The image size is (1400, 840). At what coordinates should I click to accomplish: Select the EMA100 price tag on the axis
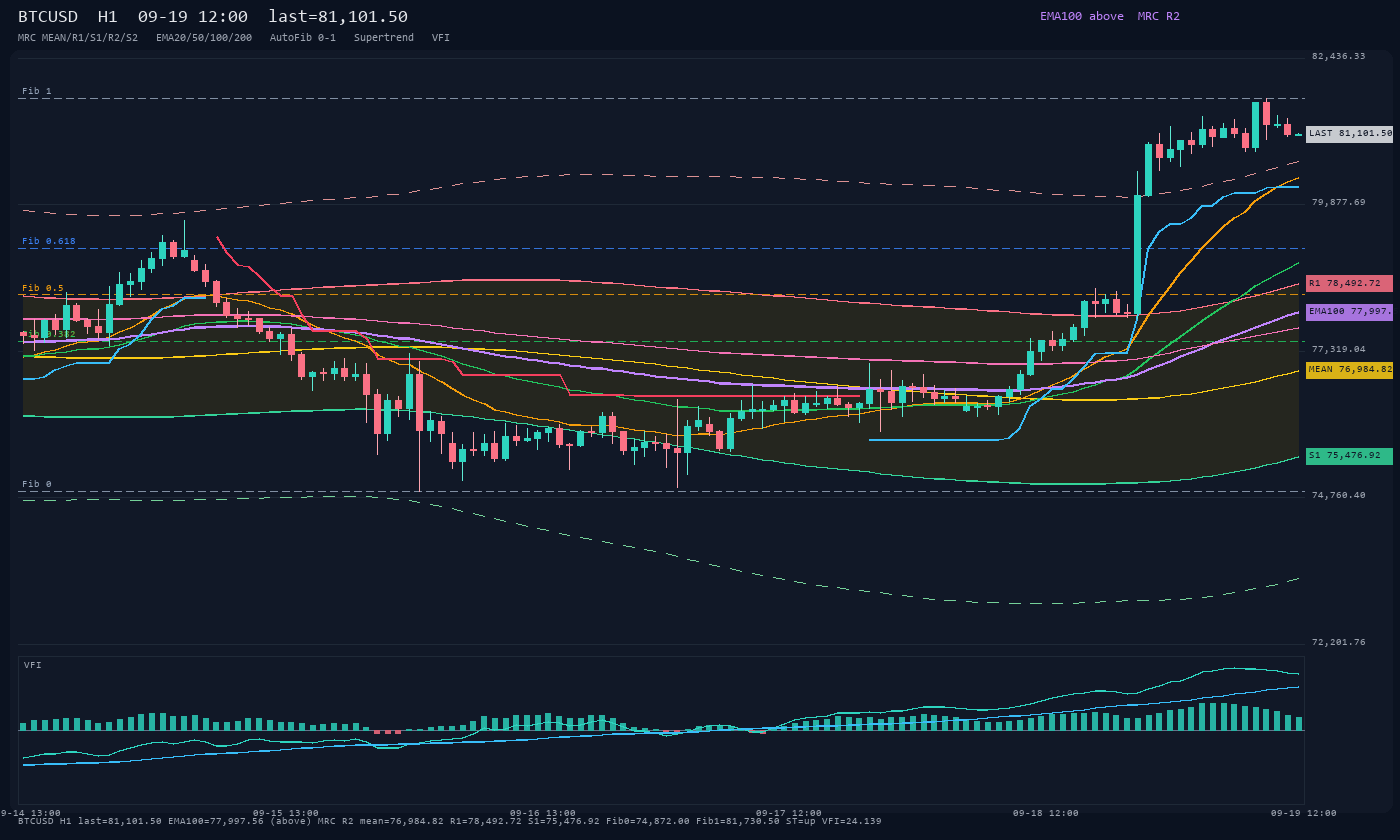click(1349, 311)
